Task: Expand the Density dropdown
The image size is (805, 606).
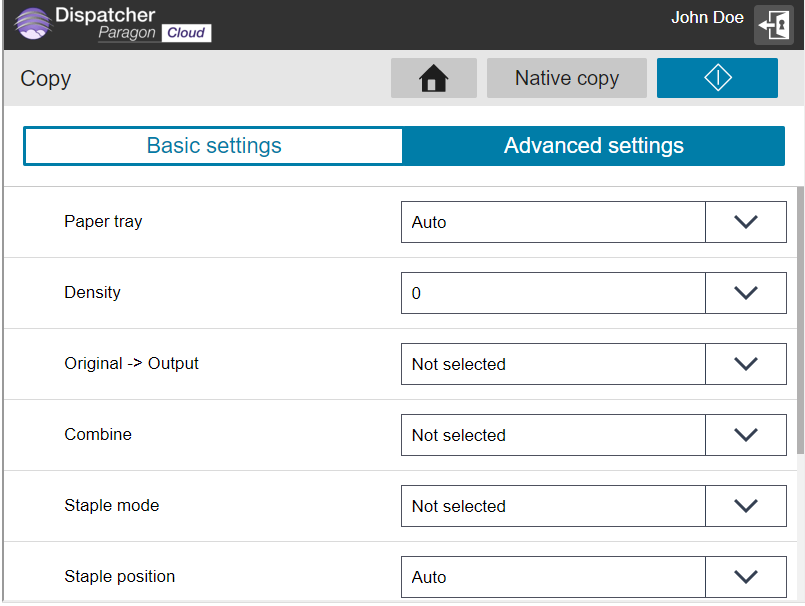Action: [746, 292]
